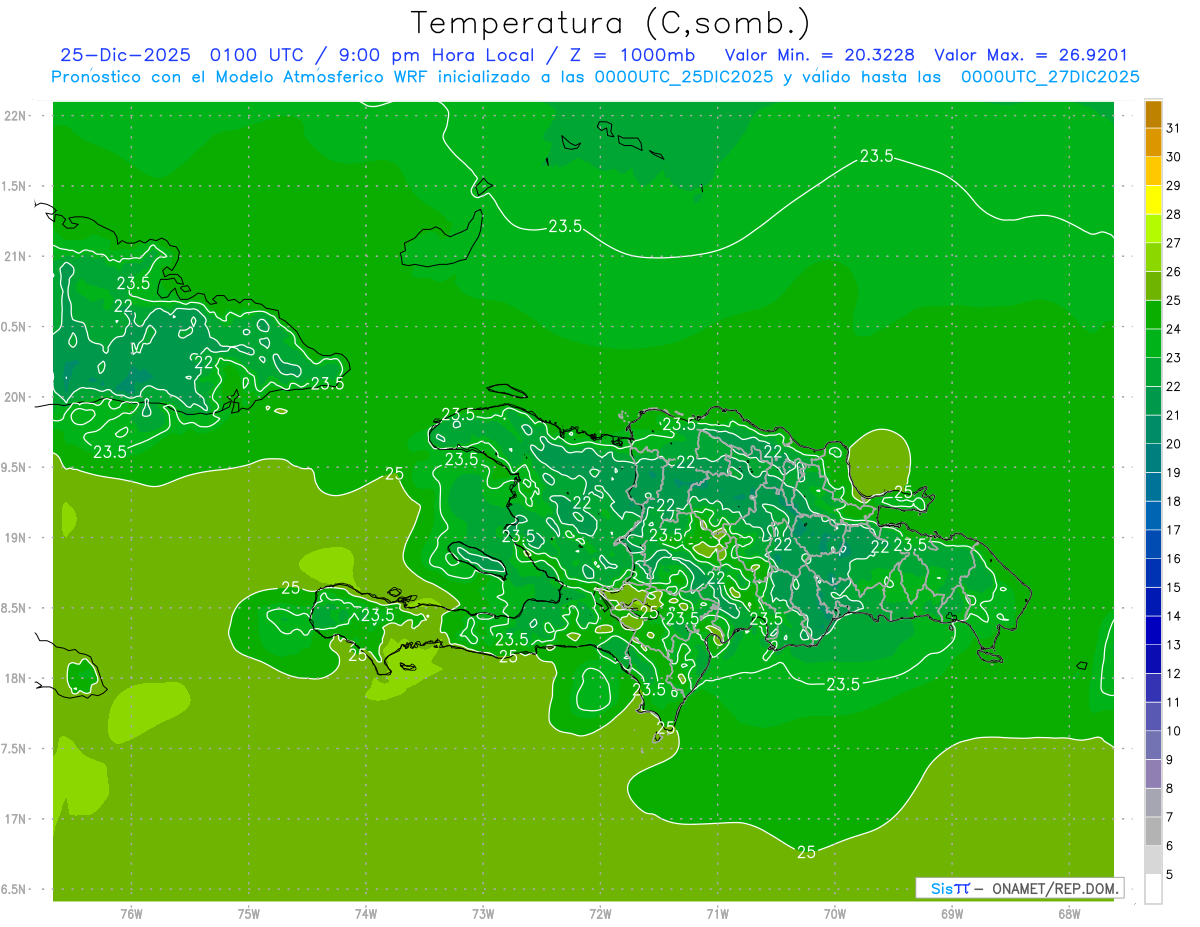Click the '76W' longitude axis label
This screenshot has width=1200, height=927.
[x=131, y=914]
